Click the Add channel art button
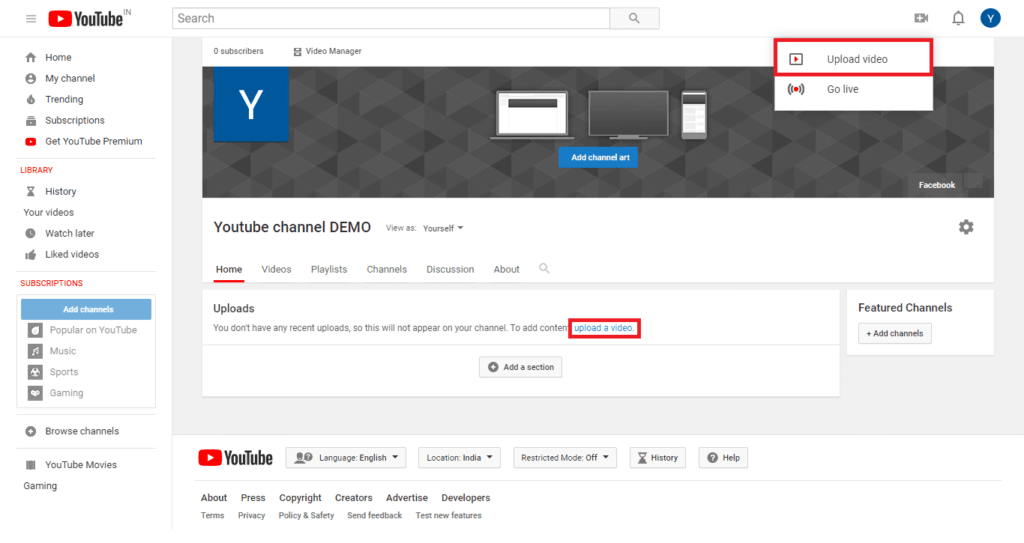 coord(598,157)
